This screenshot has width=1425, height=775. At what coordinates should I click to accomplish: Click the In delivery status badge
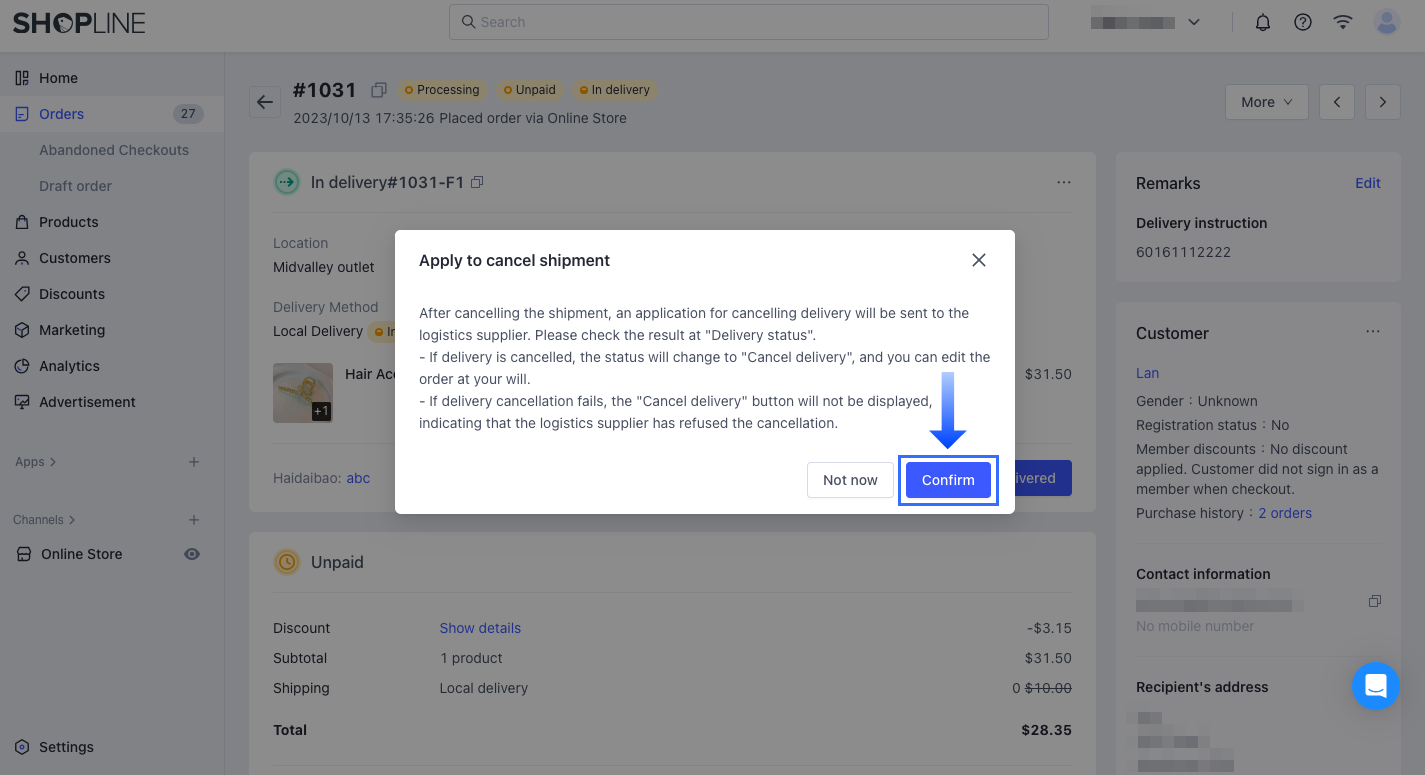615,90
